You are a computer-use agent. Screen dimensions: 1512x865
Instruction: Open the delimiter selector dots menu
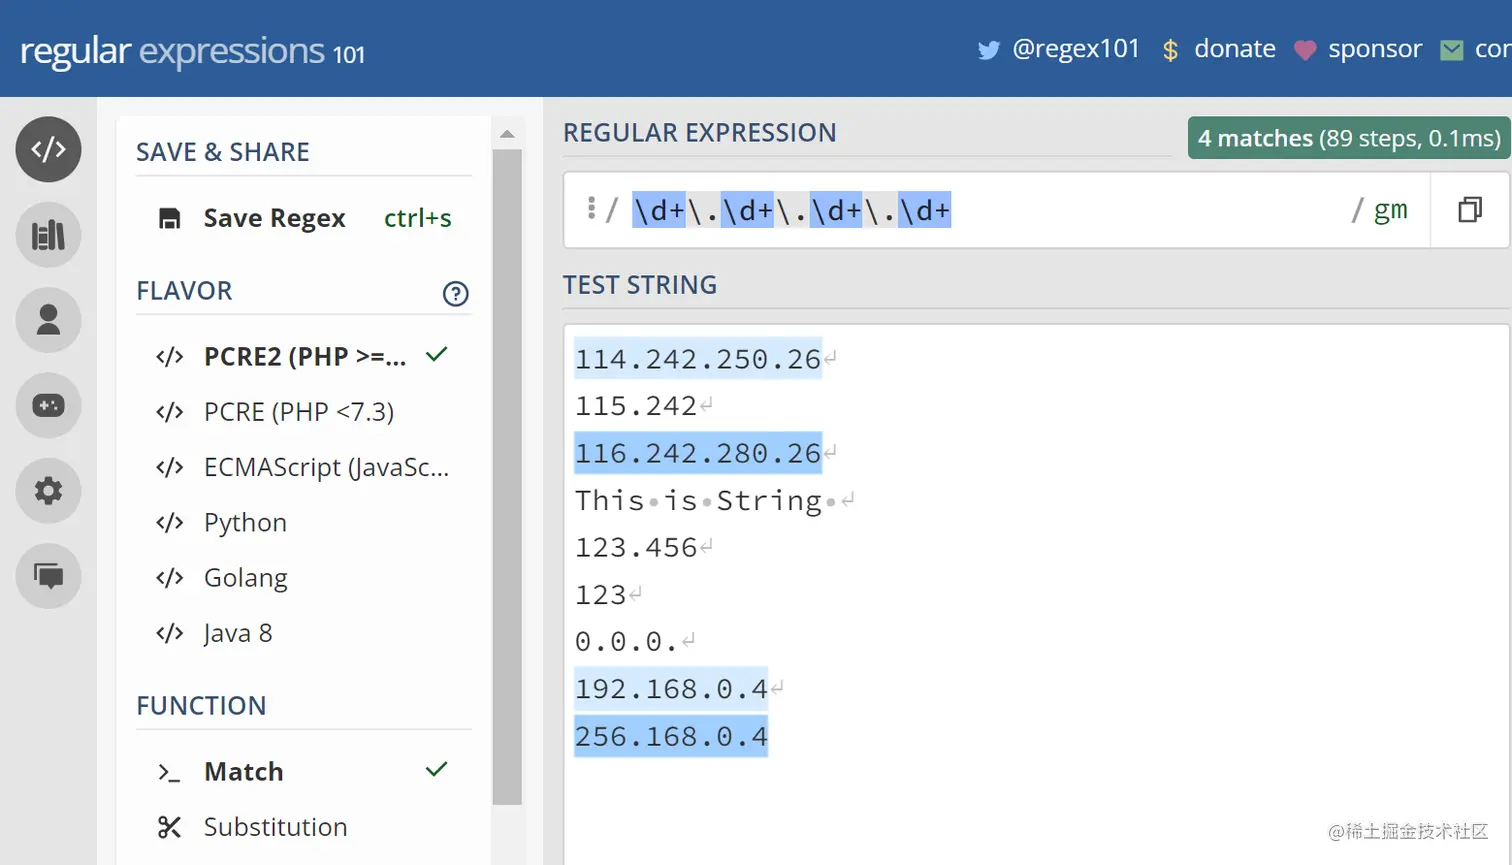592,208
